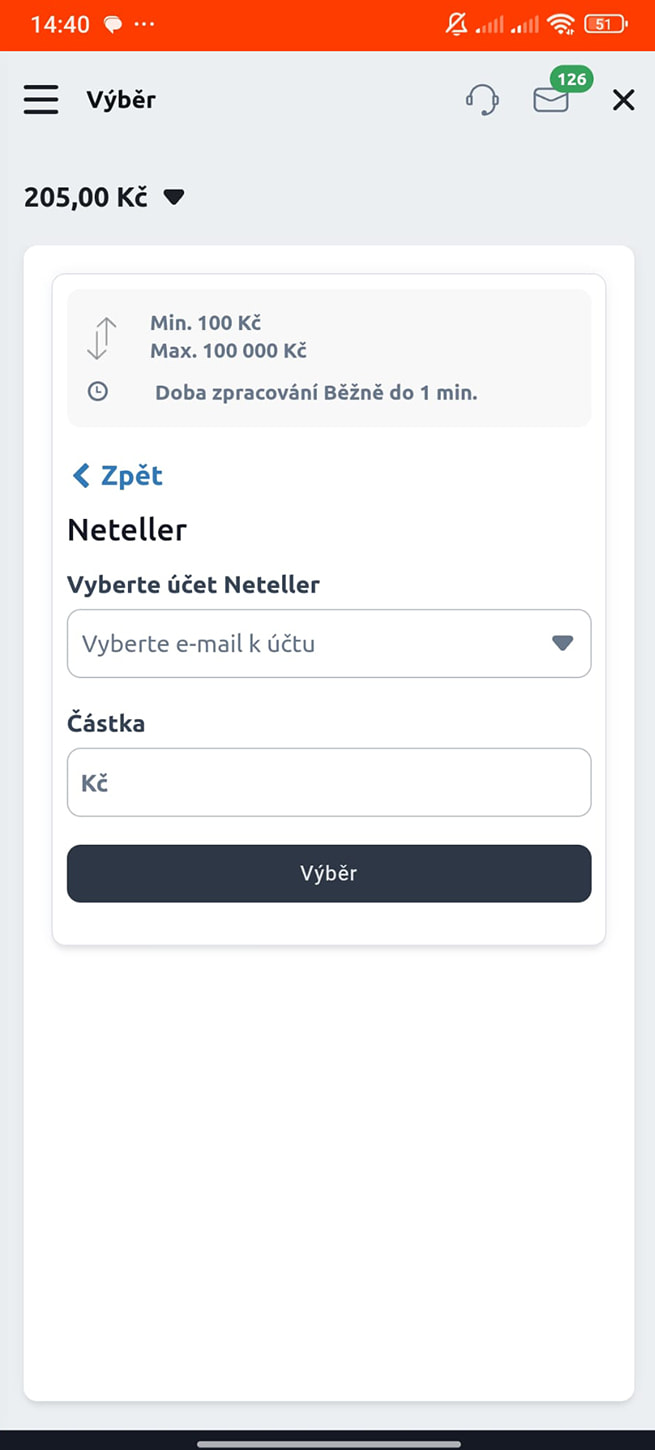The width and height of the screenshot is (655, 1450).
Task: Click the Výběr page title
Action: point(121,100)
